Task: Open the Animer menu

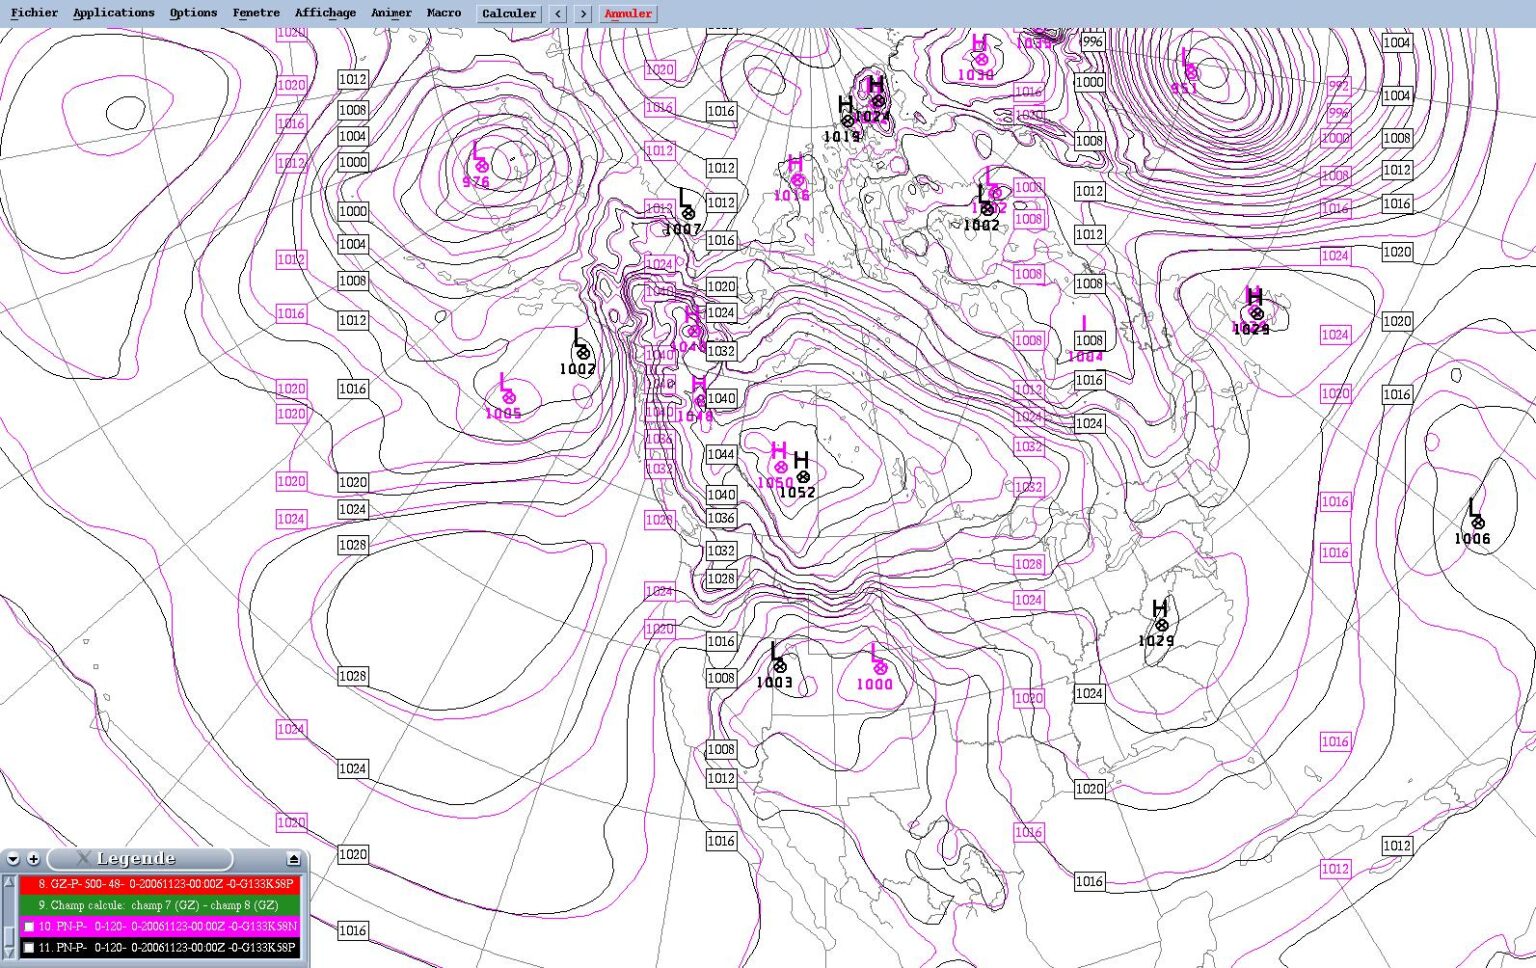Action: (391, 13)
